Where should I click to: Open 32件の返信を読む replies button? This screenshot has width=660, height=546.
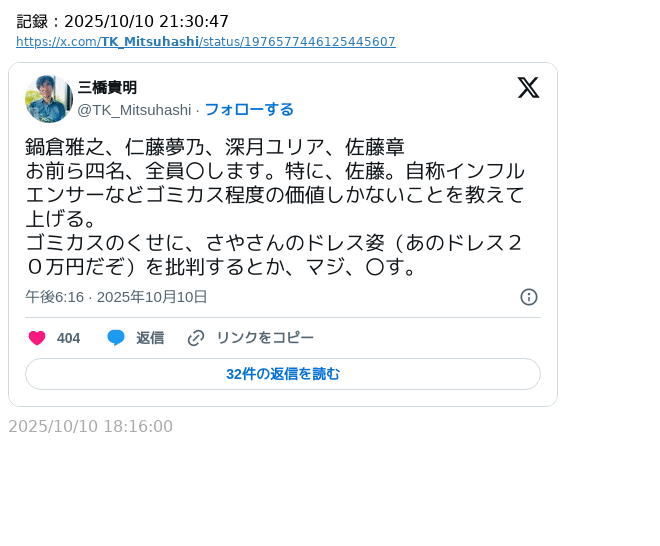coord(283,374)
